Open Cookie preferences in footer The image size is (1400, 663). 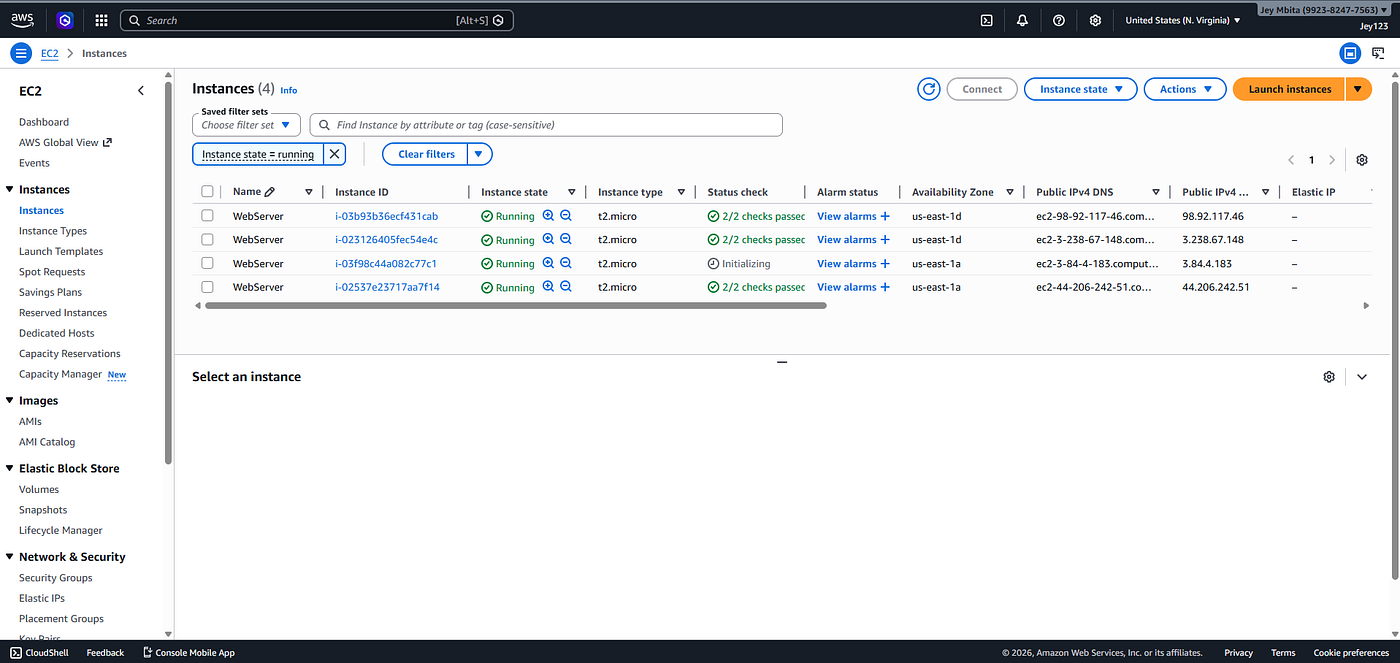(1351, 653)
